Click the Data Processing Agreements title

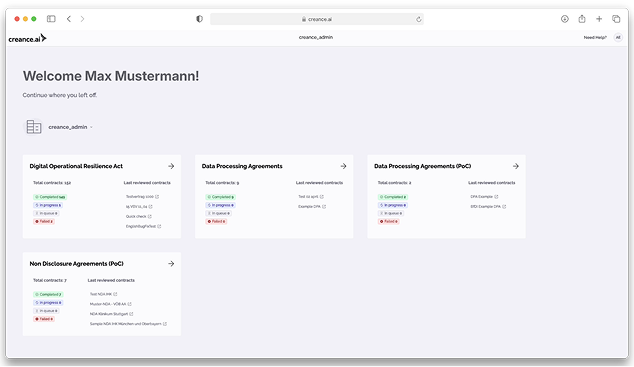pos(242,166)
